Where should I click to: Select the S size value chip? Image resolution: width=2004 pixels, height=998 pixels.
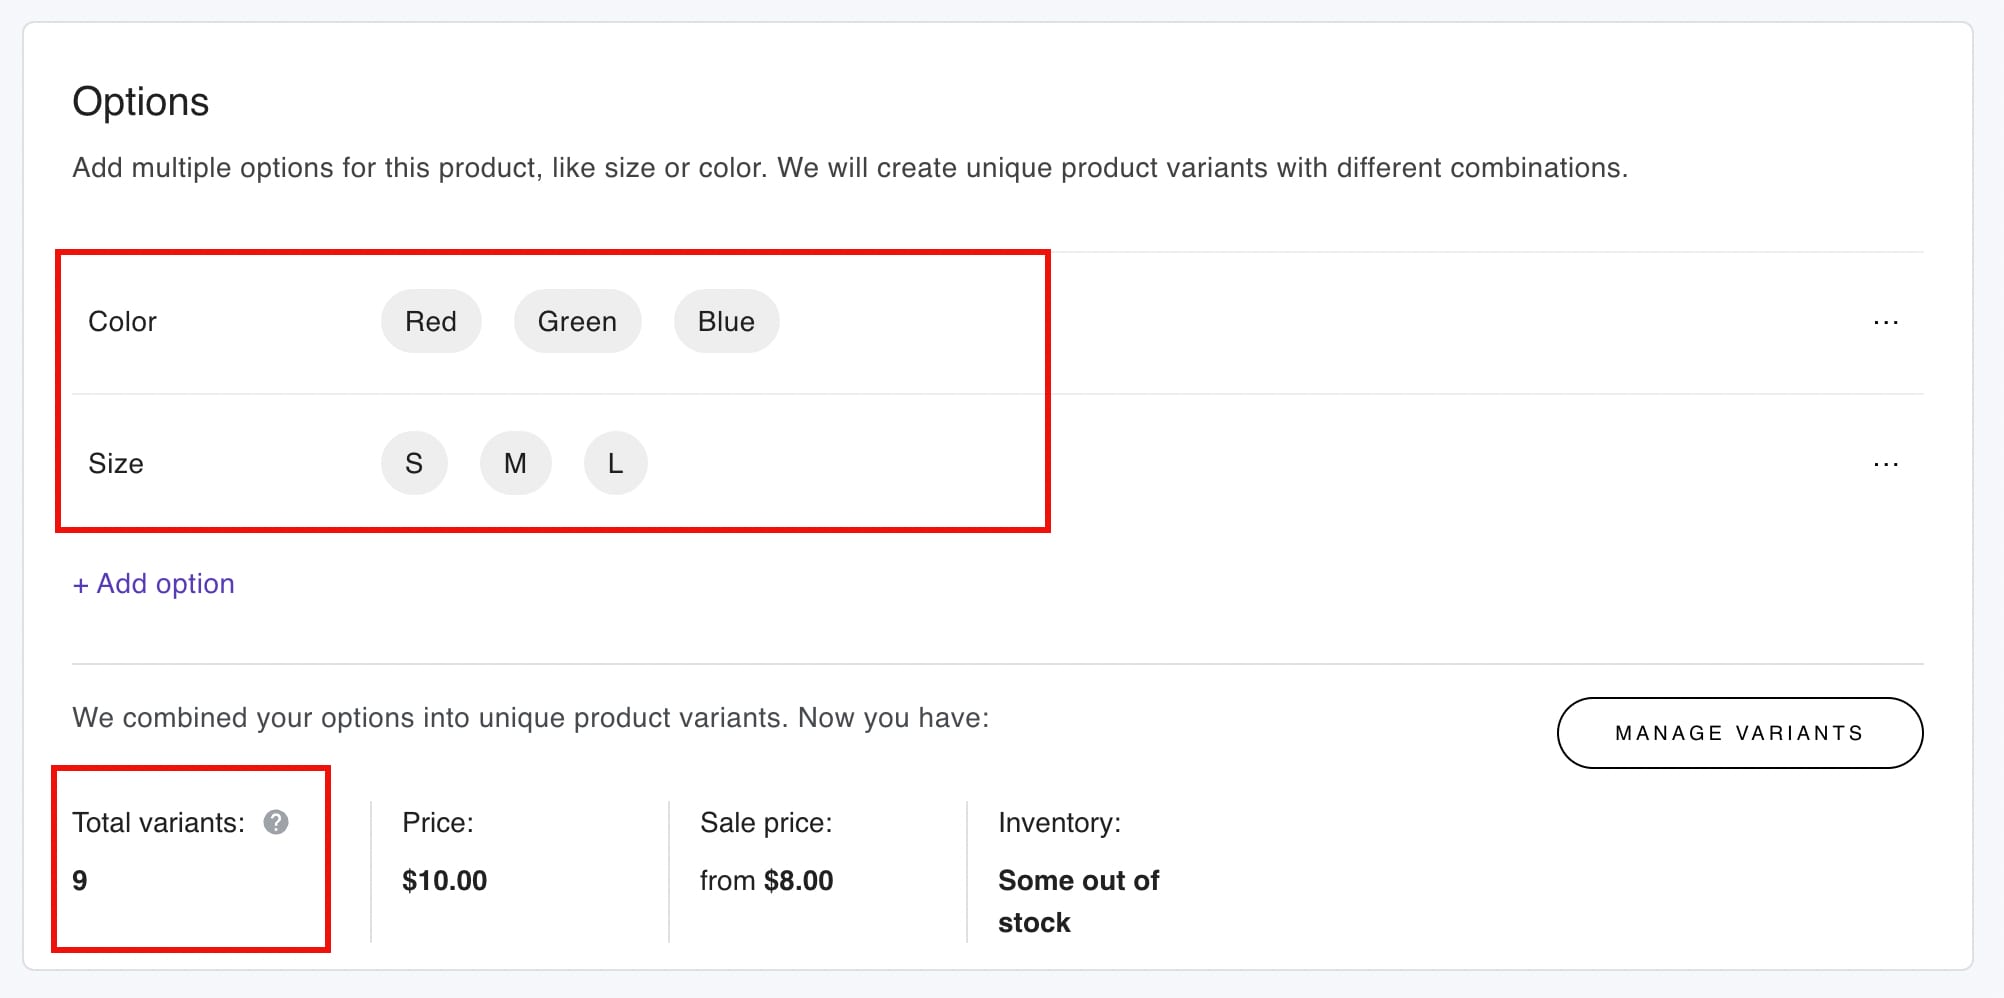pyautogui.click(x=414, y=462)
